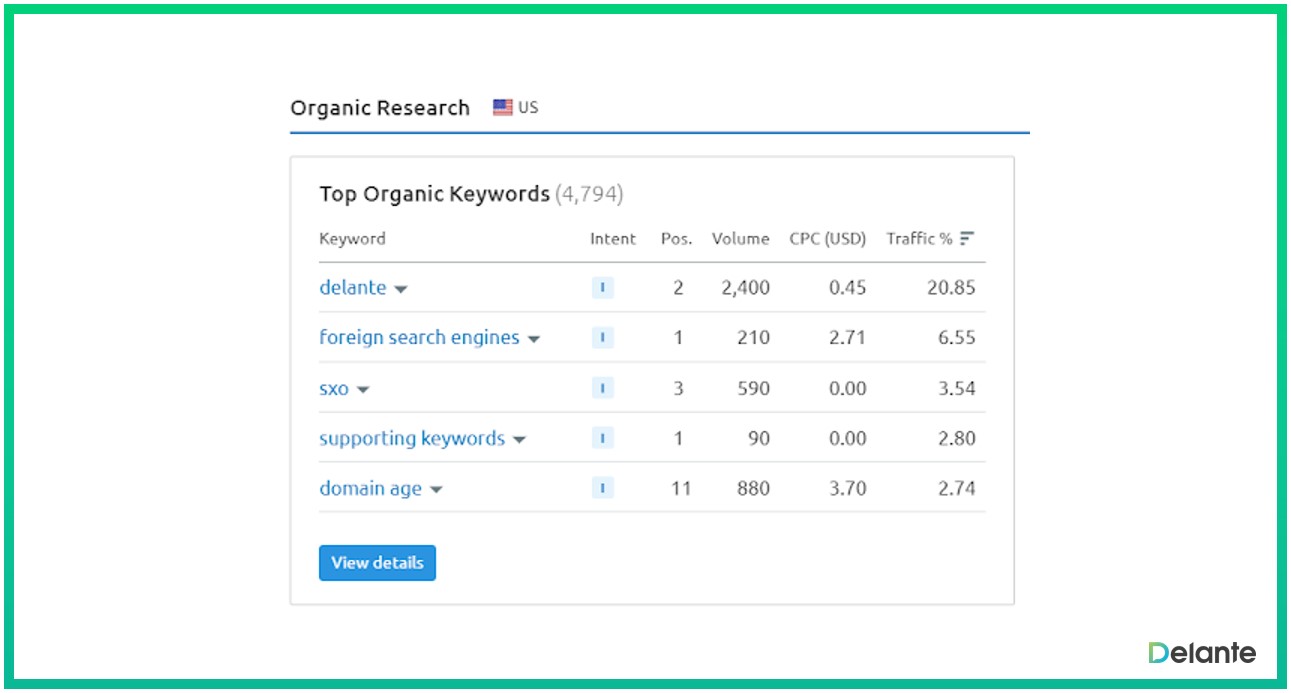Expand the domain age dropdown arrow
Image resolution: width=1291 pixels, height=693 pixels.
(436, 490)
